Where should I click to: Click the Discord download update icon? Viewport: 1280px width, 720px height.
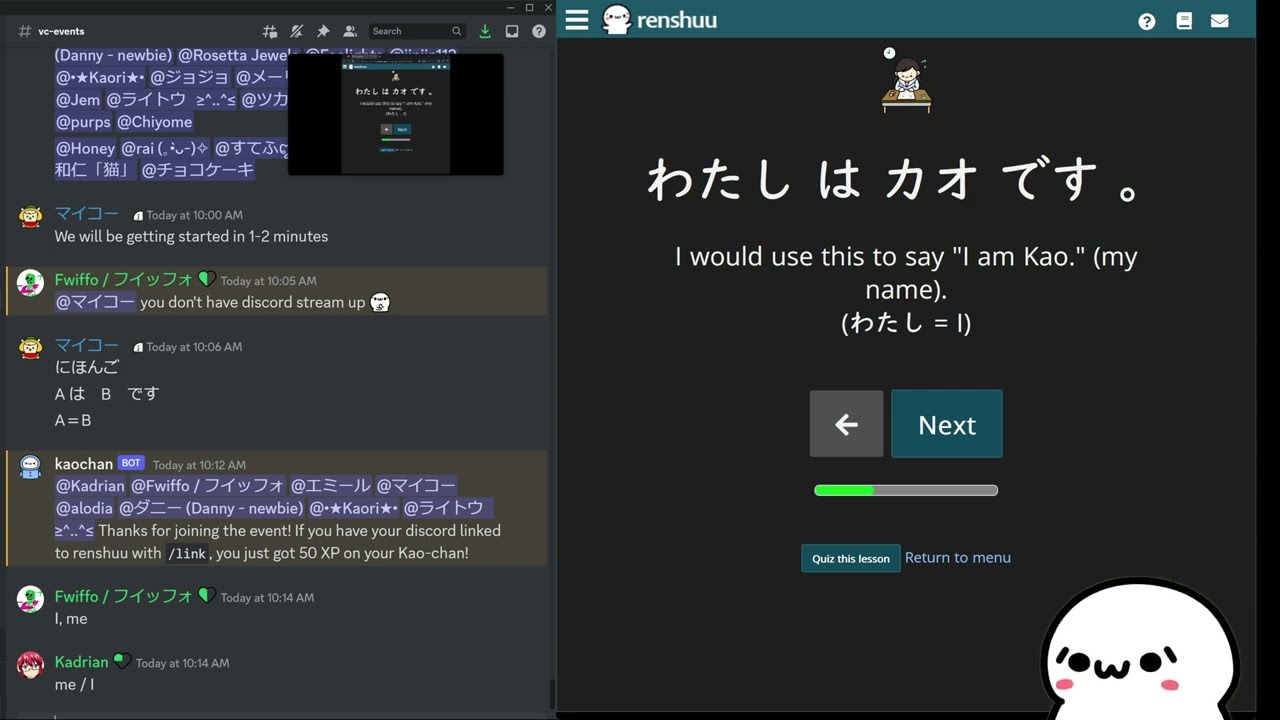(485, 31)
